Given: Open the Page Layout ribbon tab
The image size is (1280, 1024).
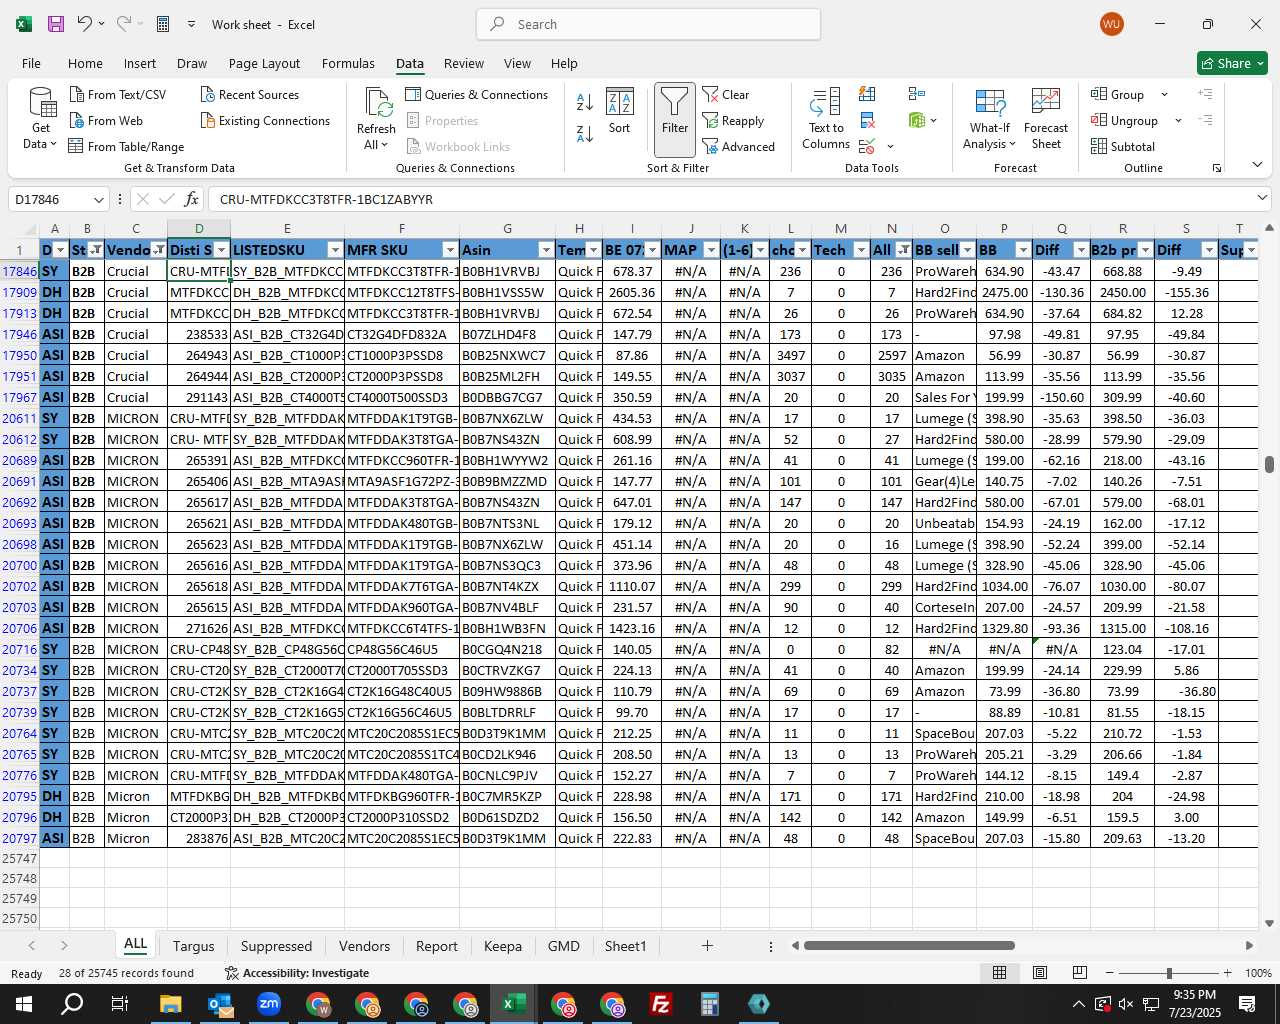Looking at the screenshot, I should click(264, 63).
